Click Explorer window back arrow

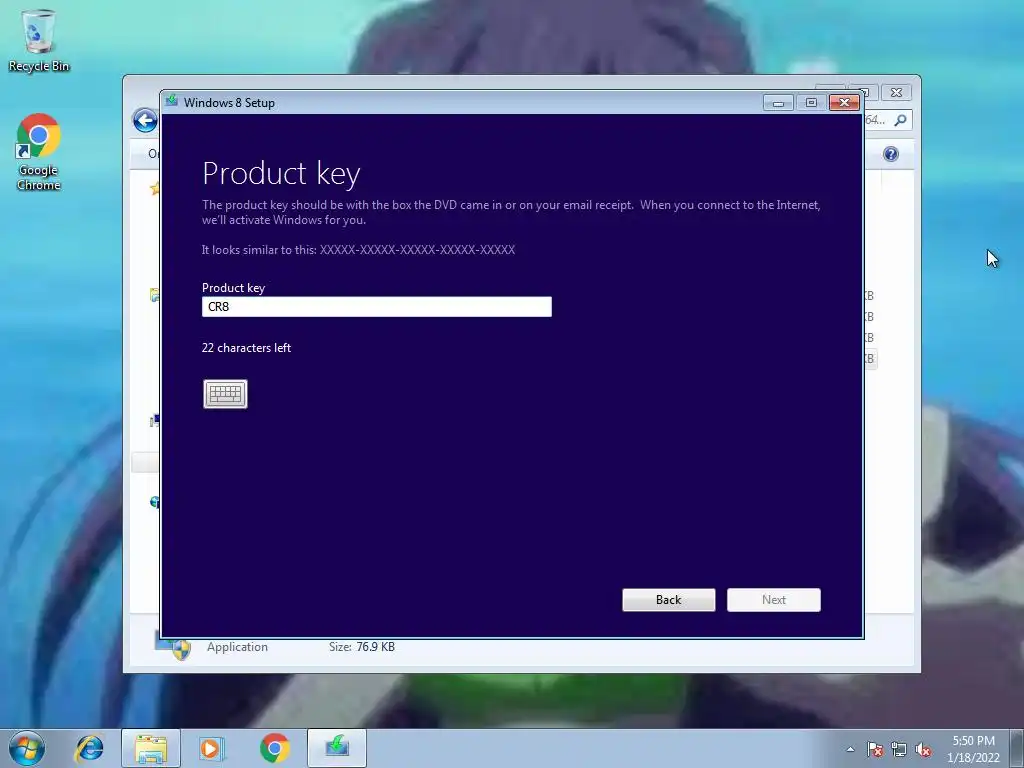click(145, 121)
